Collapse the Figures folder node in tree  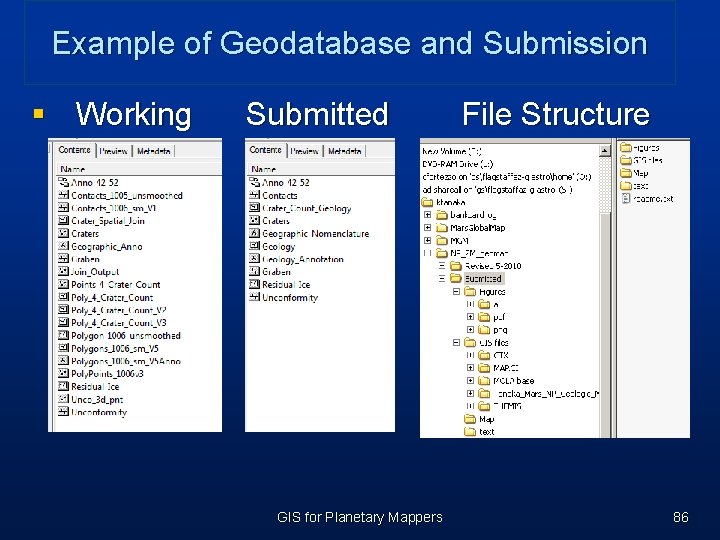point(456,292)
